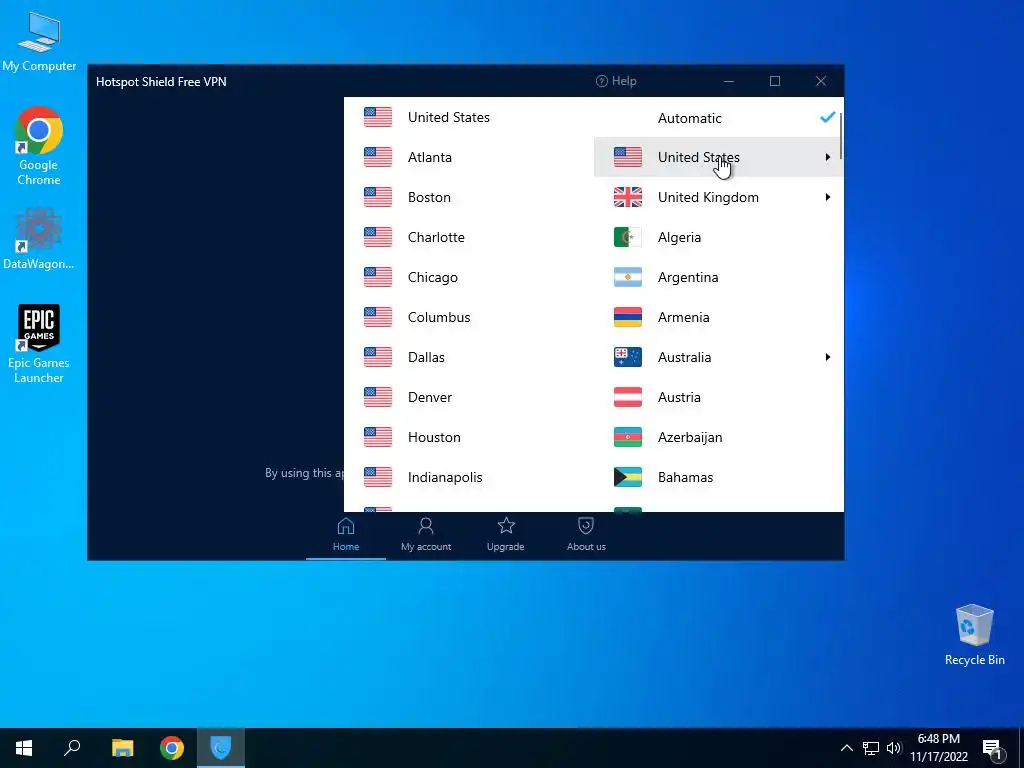Choose Columbus server location

(469, 317)
